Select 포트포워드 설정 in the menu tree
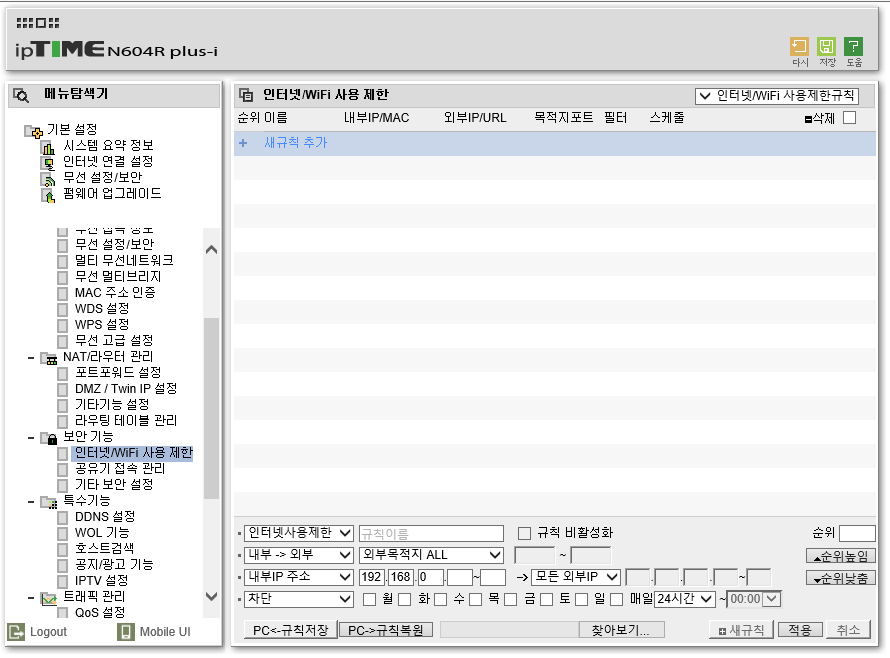This screenshot has width=890, height=658. point(117,372)
